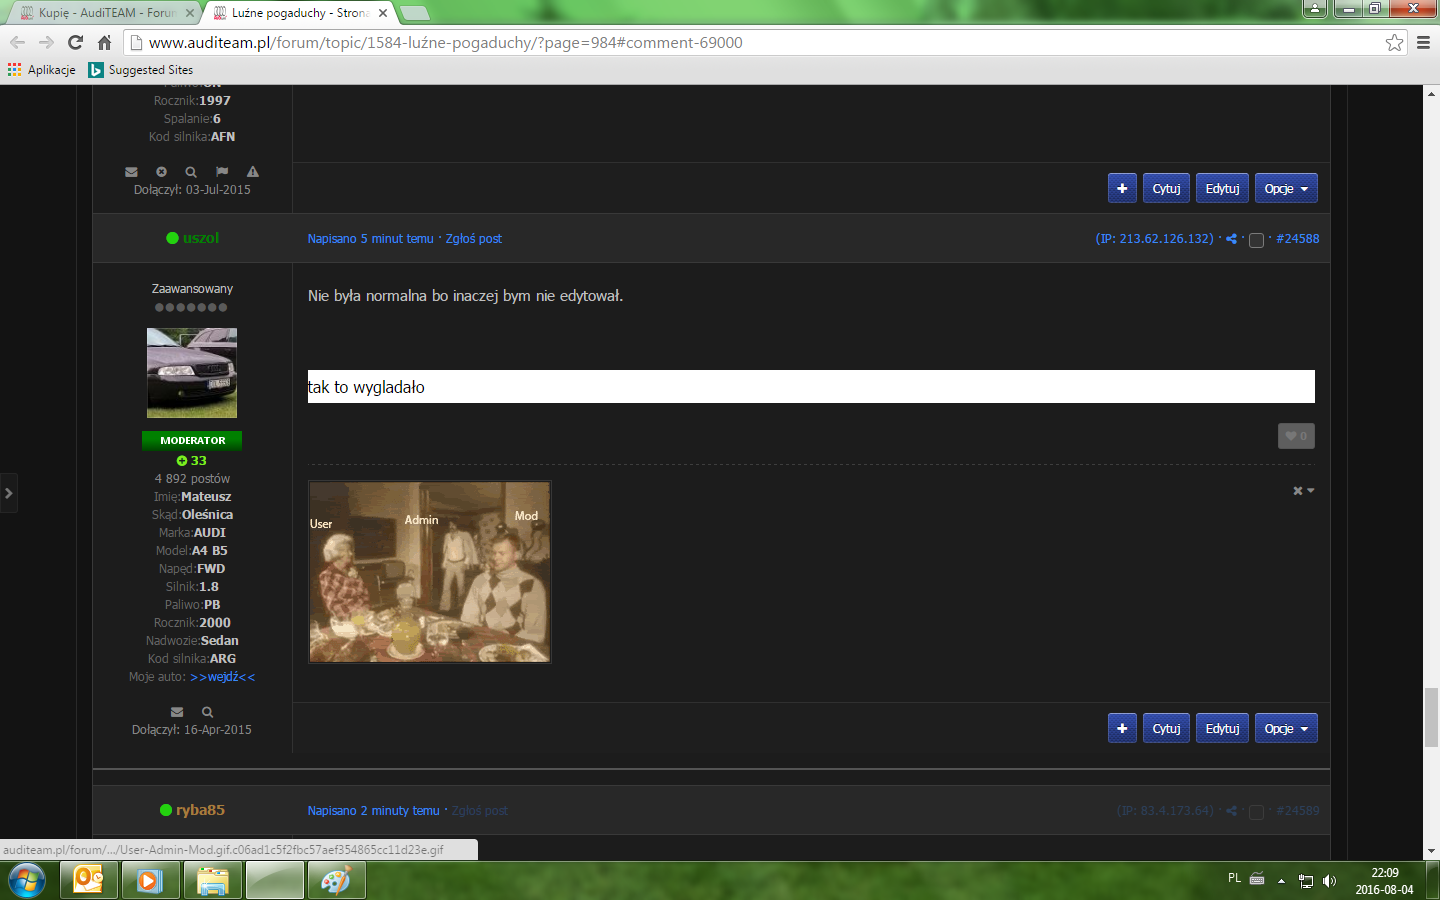This screenshot has height=900, width=1440.
Task: Open the Opcje dropdown on the top post
Action: (1286, 188)
